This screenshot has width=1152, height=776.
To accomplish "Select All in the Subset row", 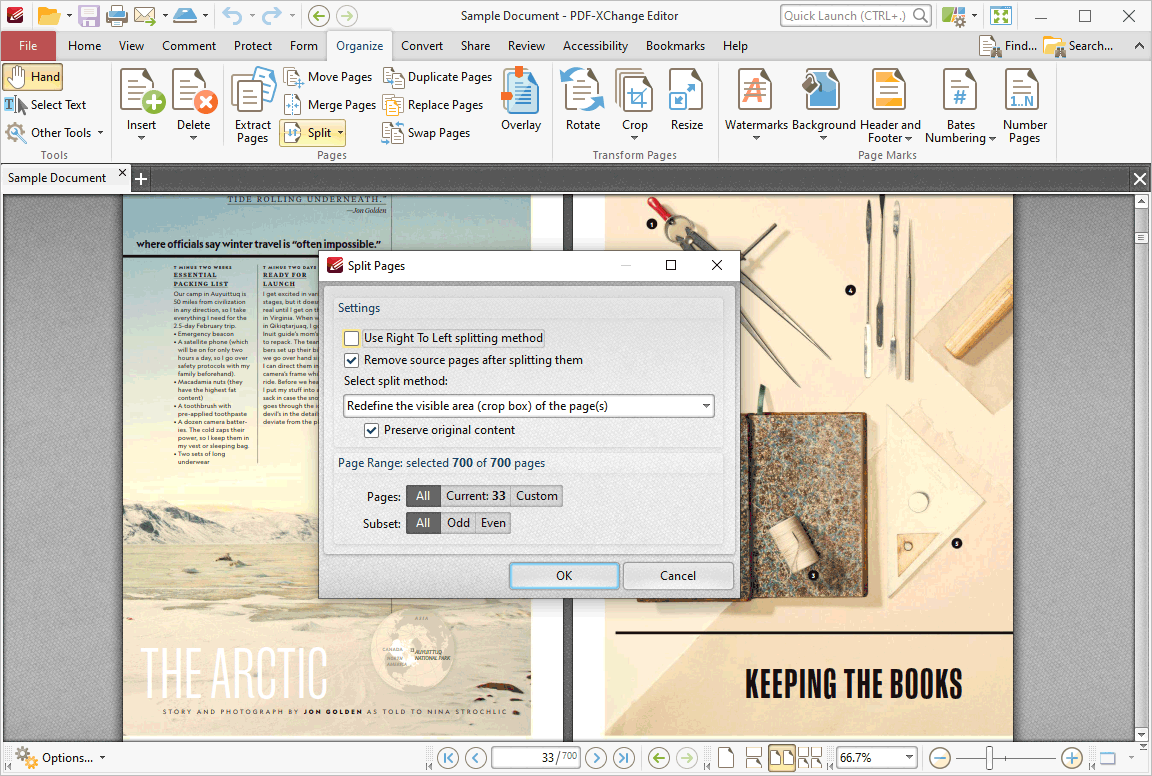I will click(x=423, y=523).
